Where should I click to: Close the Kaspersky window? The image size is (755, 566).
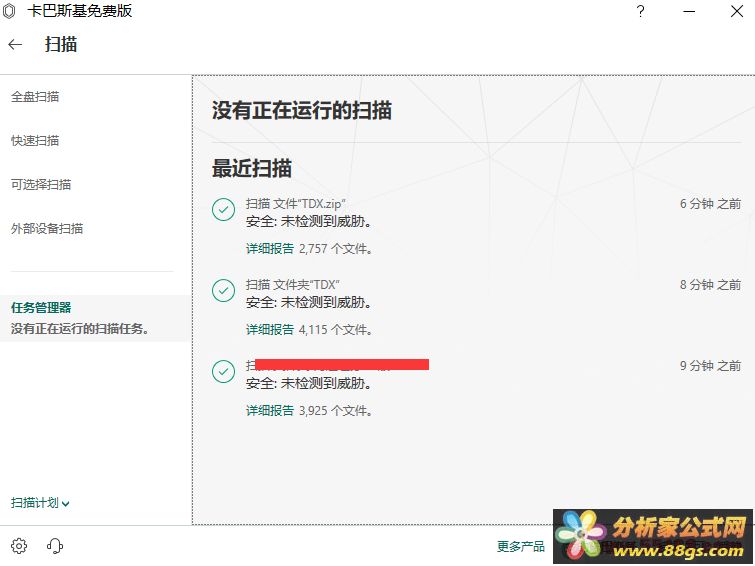click(x=737, y=11)
